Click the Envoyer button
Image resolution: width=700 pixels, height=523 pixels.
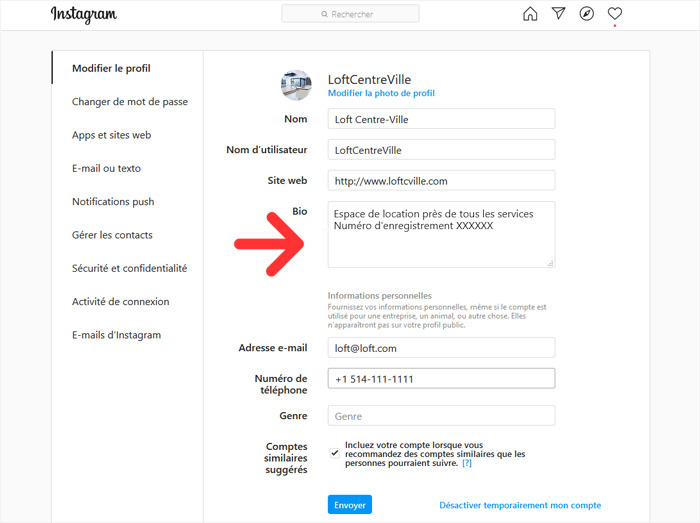pos(350,505)
